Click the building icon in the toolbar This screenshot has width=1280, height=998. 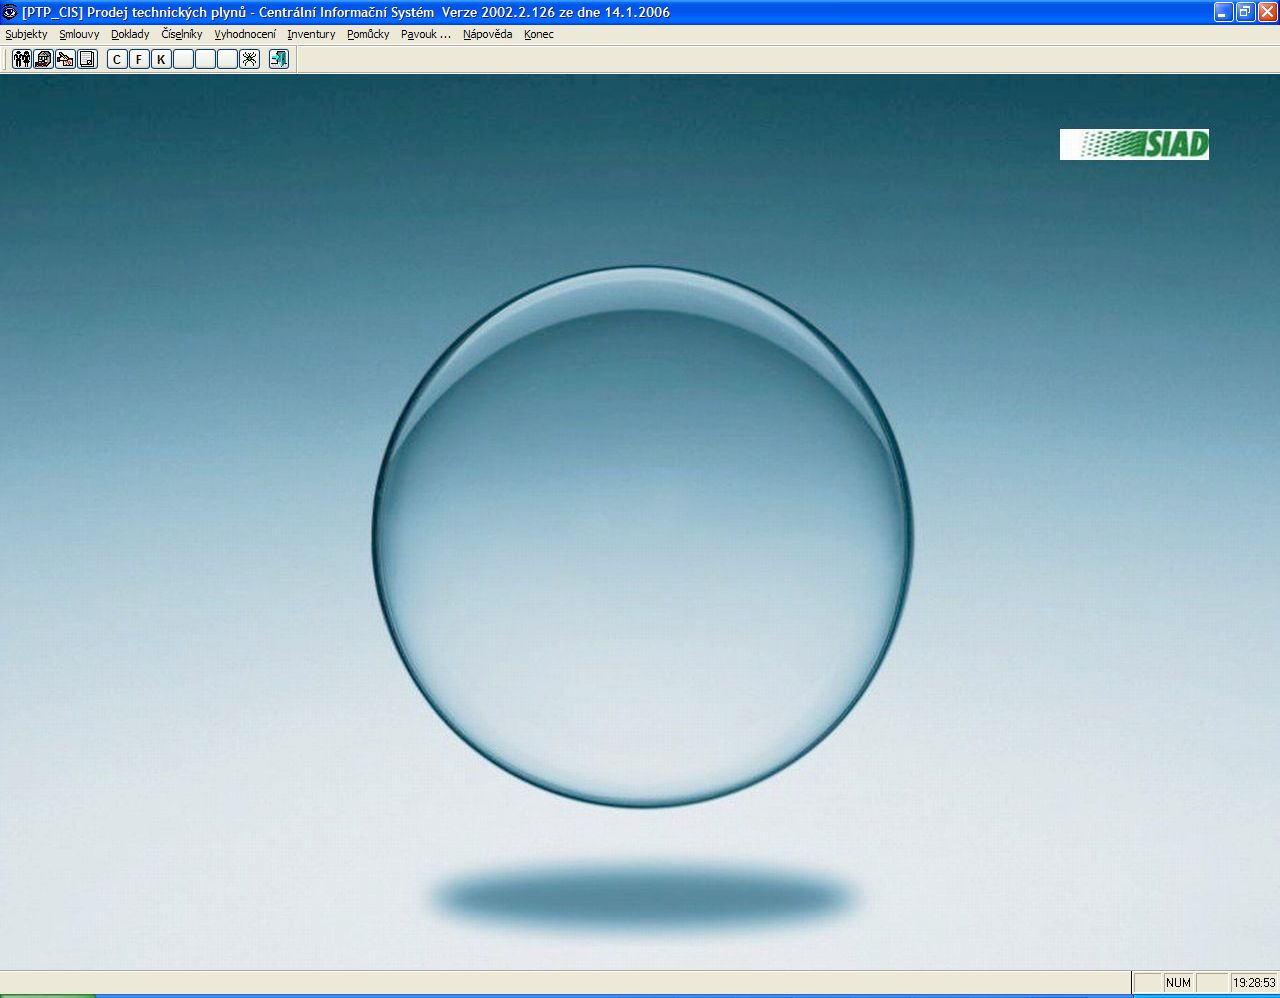coord(43,59)
